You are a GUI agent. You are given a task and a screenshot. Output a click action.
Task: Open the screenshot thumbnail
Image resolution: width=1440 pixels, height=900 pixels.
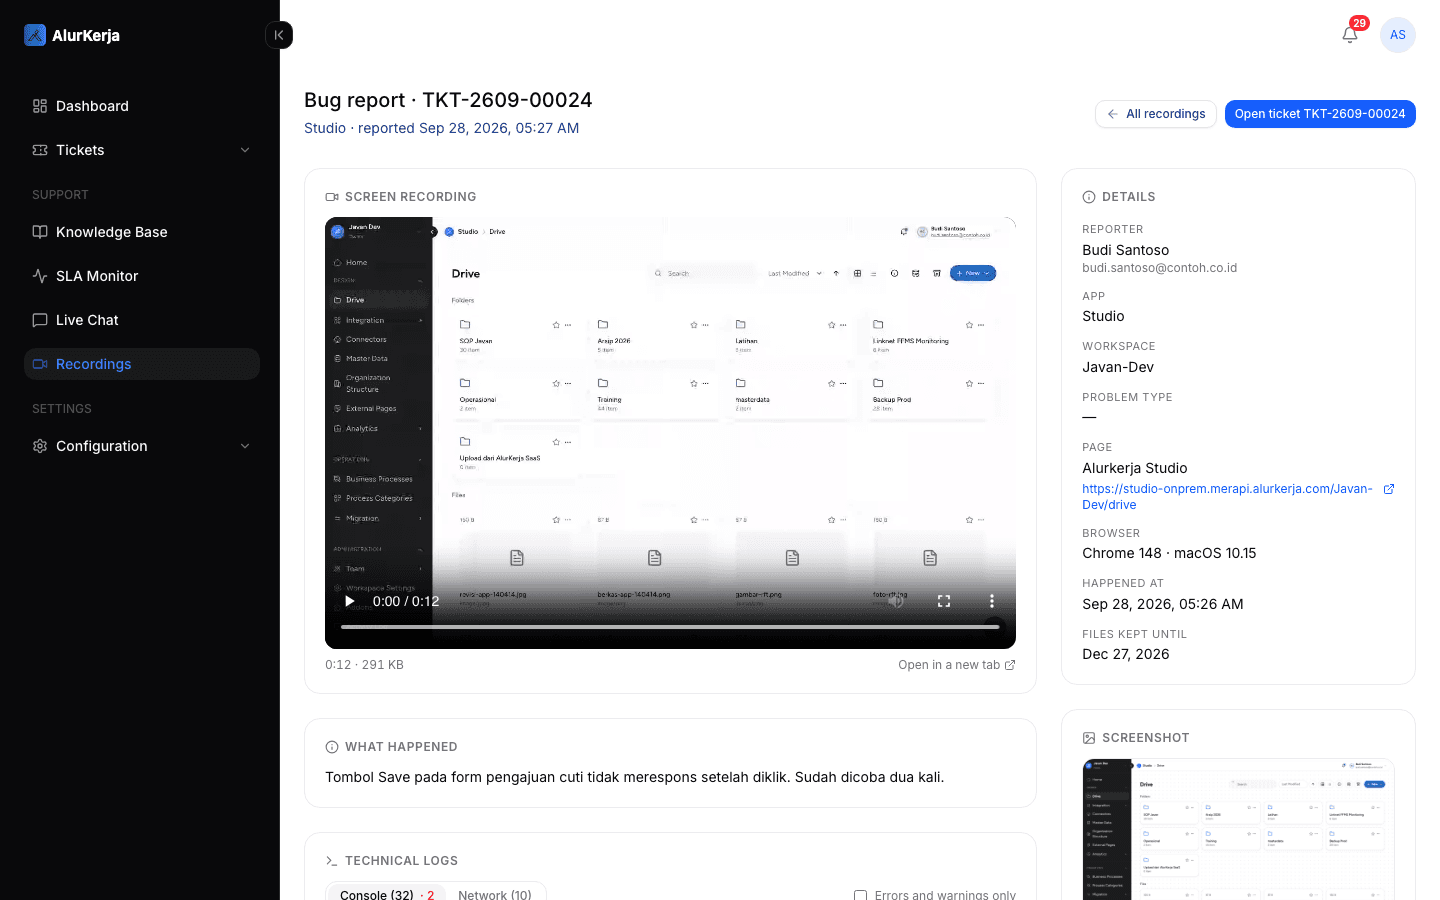(x=1238, y=829)
